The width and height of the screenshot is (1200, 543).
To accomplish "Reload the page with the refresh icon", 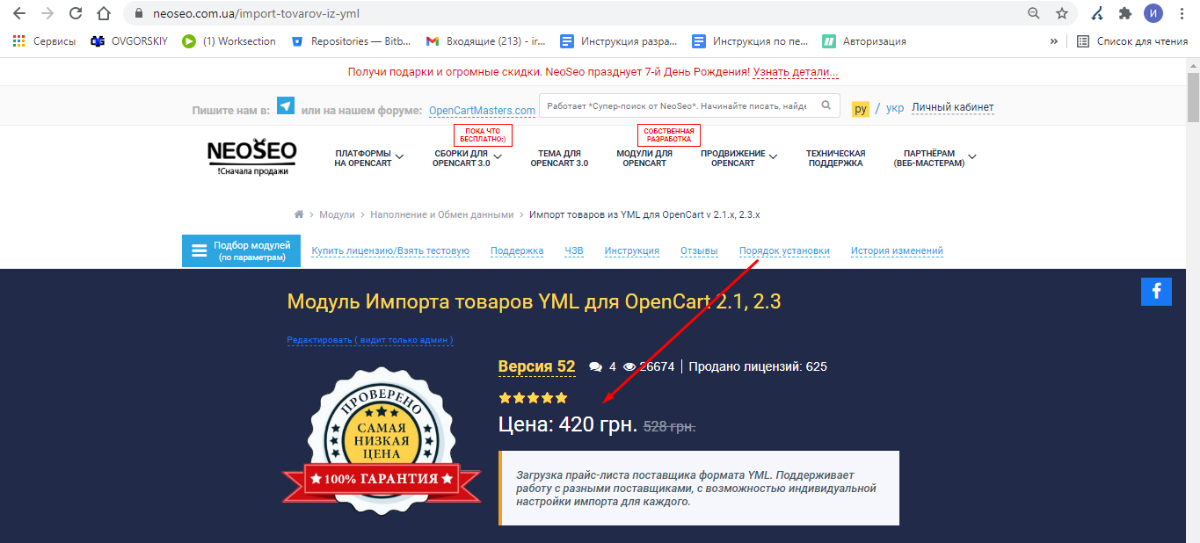I will [76, 14].
